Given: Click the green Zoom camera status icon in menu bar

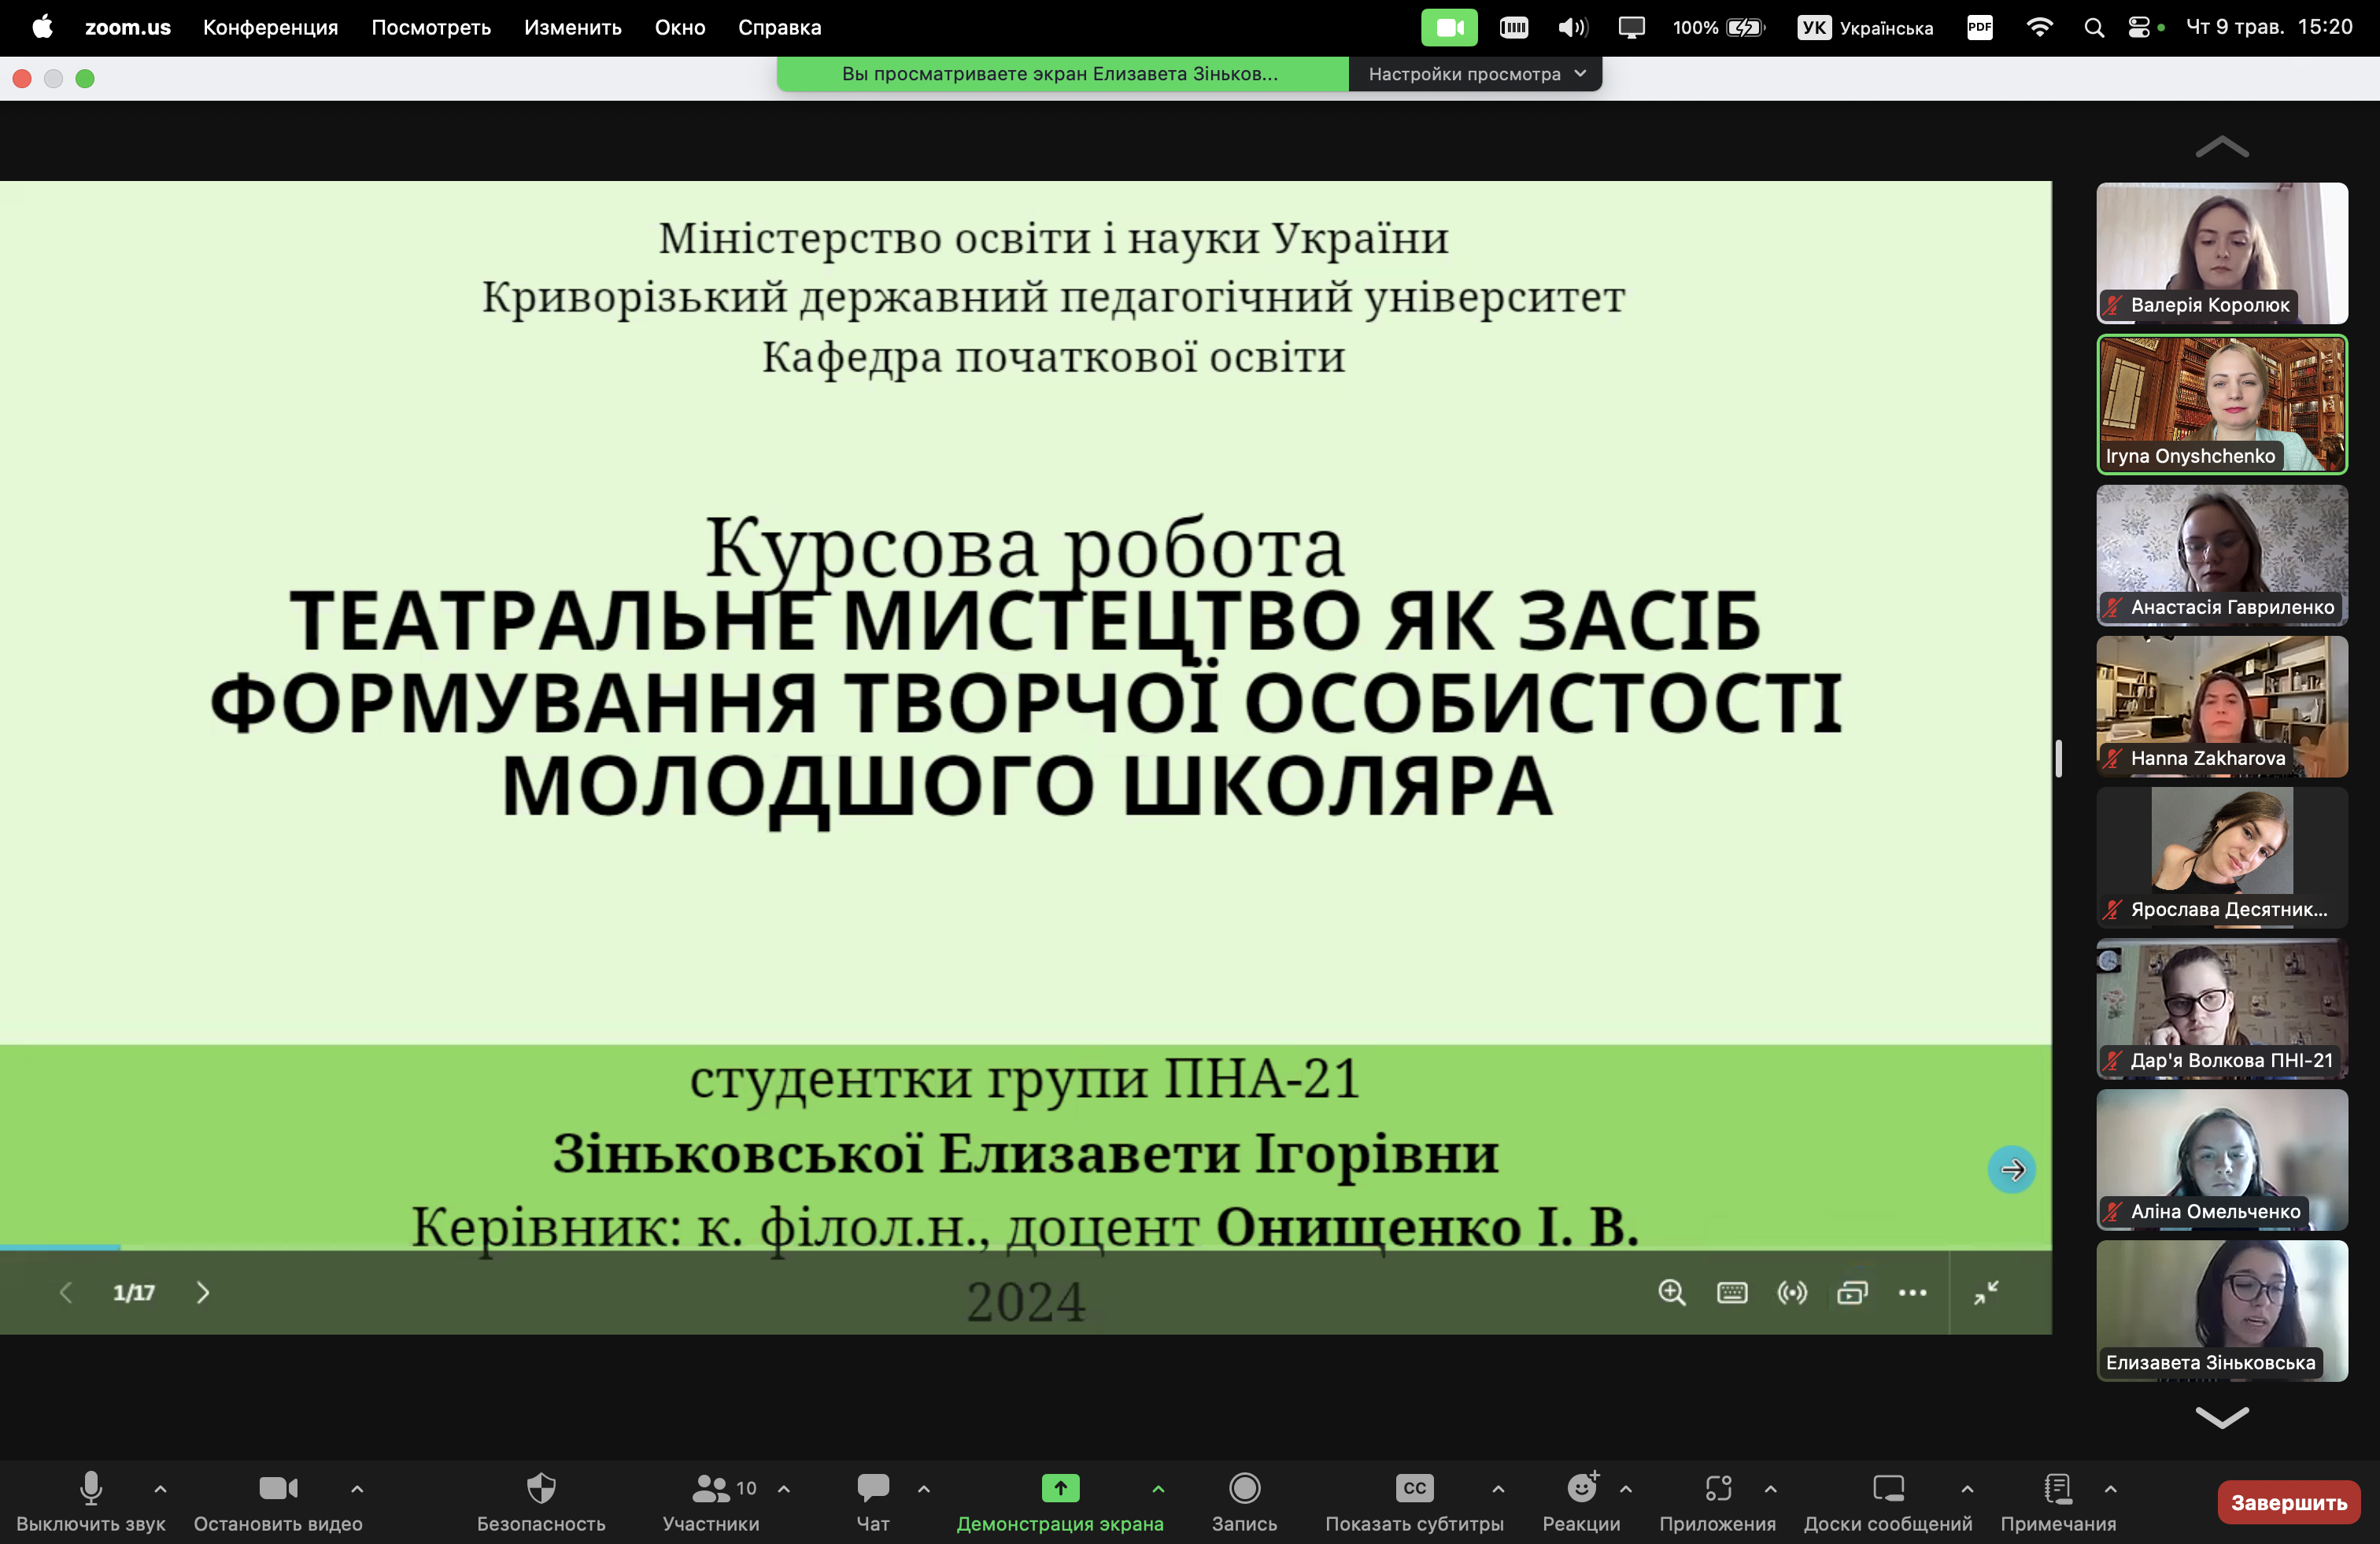Looking at the screenshot, I should 1449,28.
